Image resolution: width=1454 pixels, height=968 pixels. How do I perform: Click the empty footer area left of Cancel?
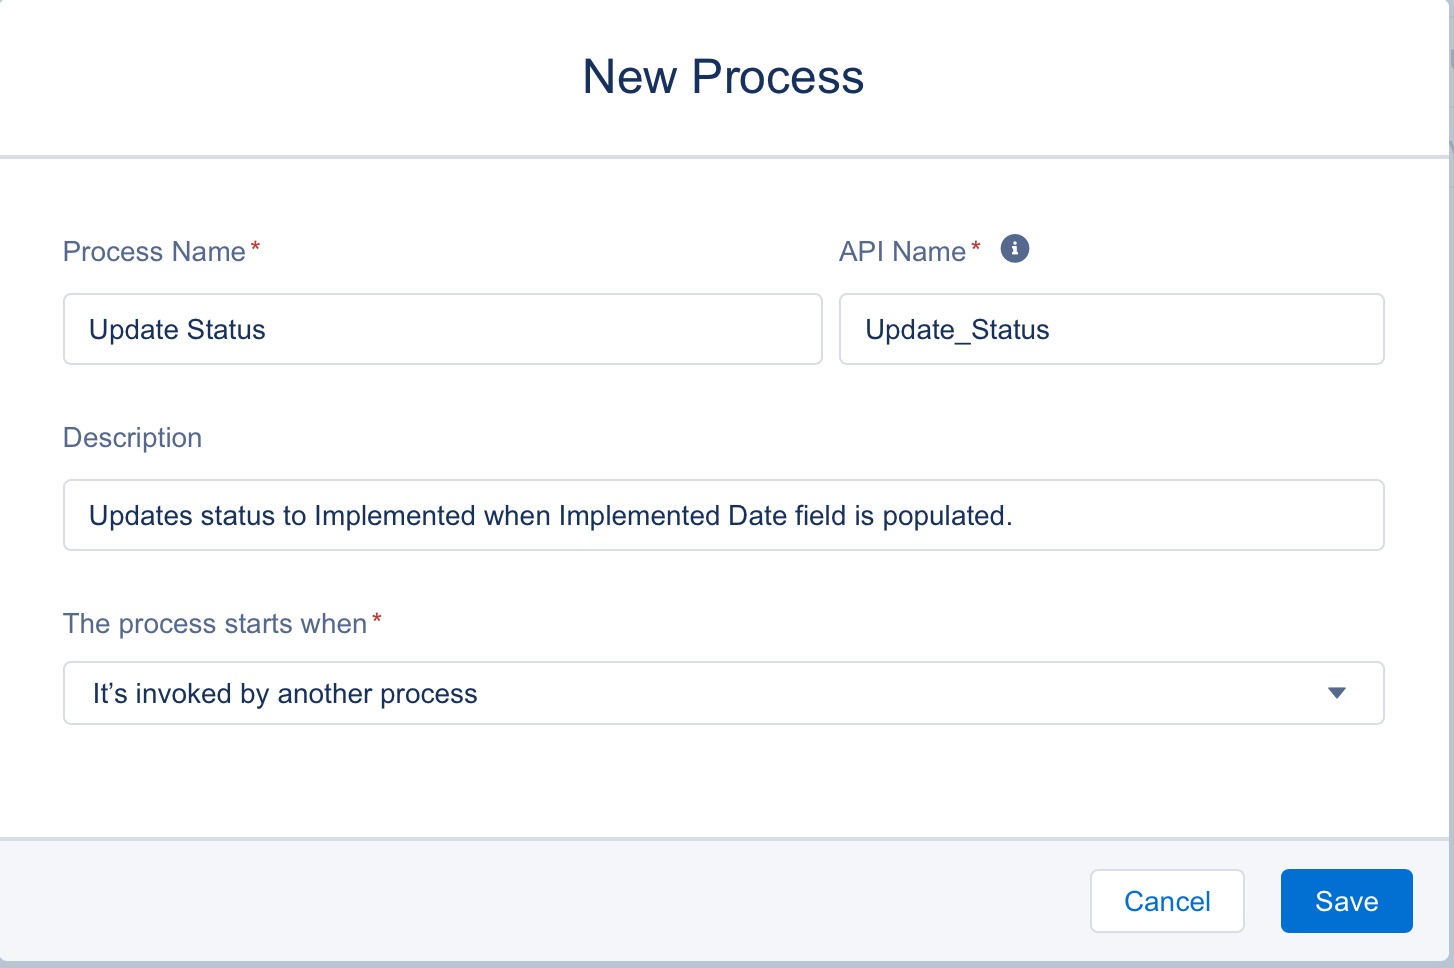540,901
